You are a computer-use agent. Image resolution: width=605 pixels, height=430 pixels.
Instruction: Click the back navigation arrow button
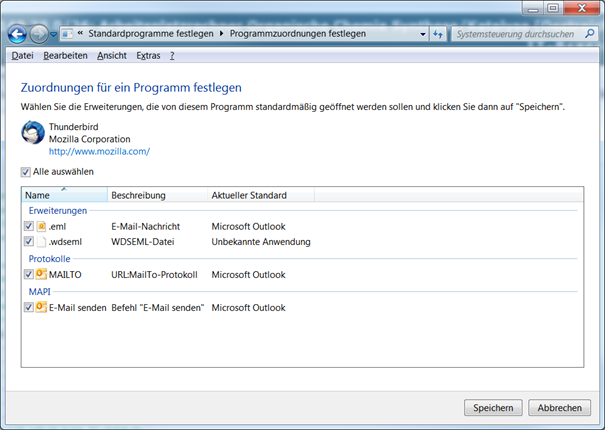click(17, 34)
